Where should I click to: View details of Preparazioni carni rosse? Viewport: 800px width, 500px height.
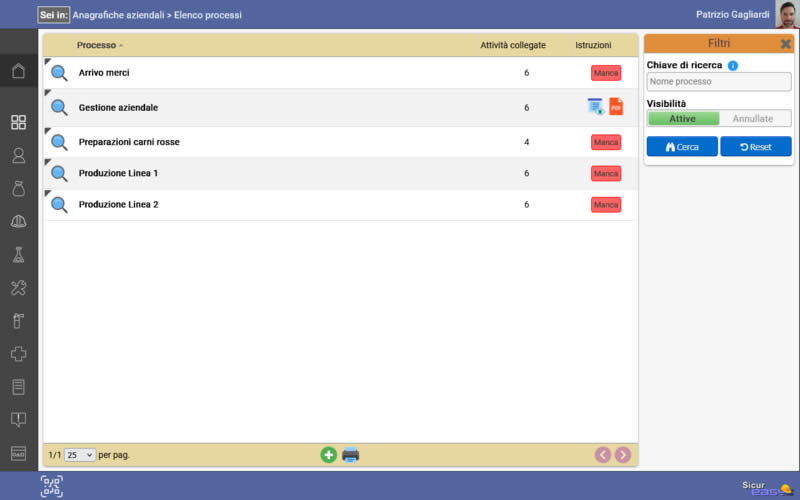(59, 142)
